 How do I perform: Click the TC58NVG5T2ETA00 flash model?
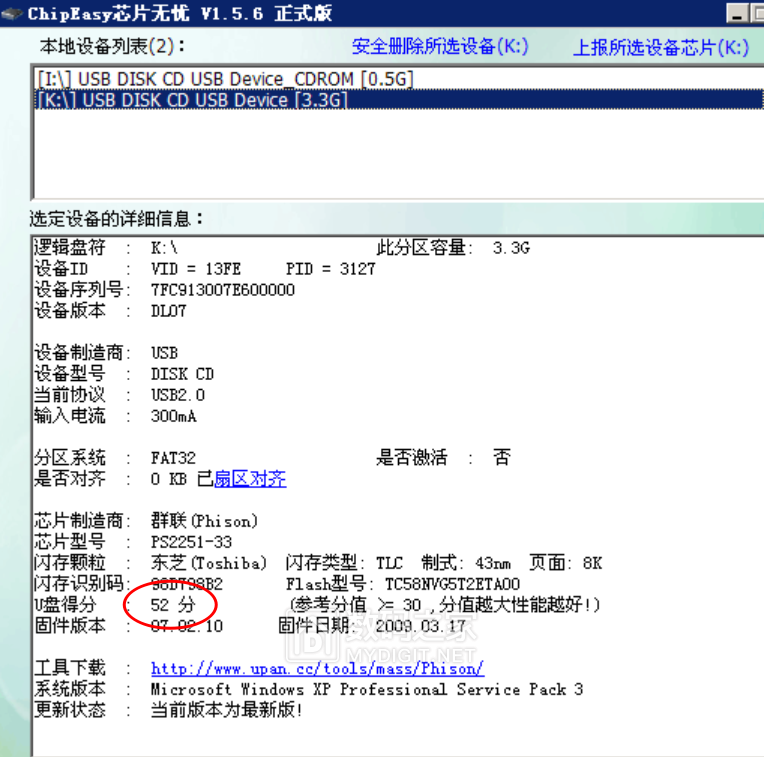coord(452,584)
